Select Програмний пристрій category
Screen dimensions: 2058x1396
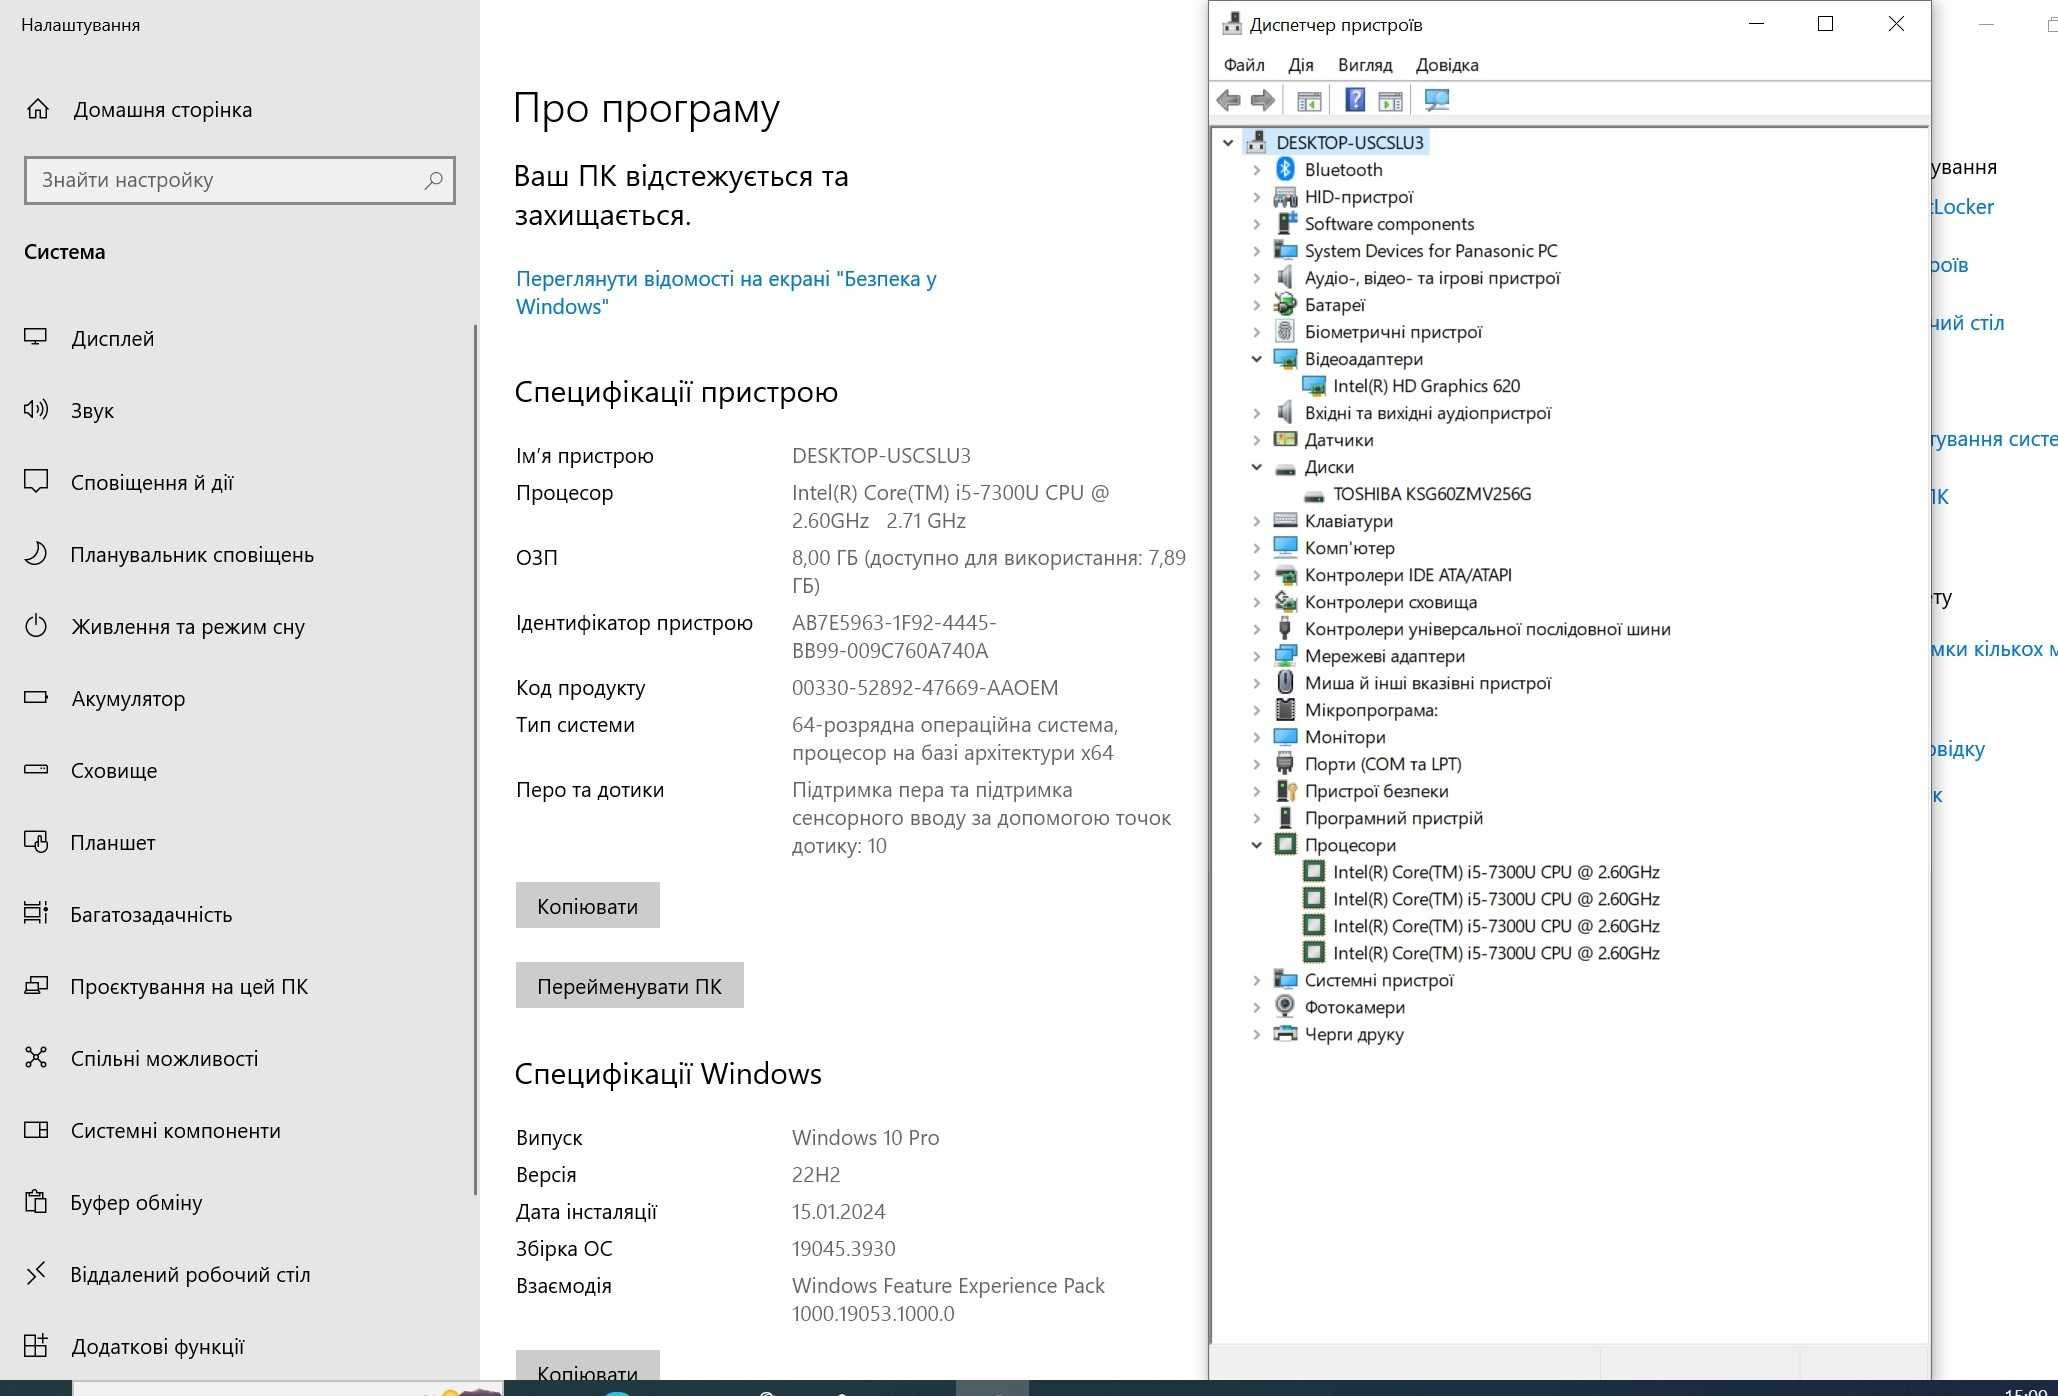coord(1393,818)
